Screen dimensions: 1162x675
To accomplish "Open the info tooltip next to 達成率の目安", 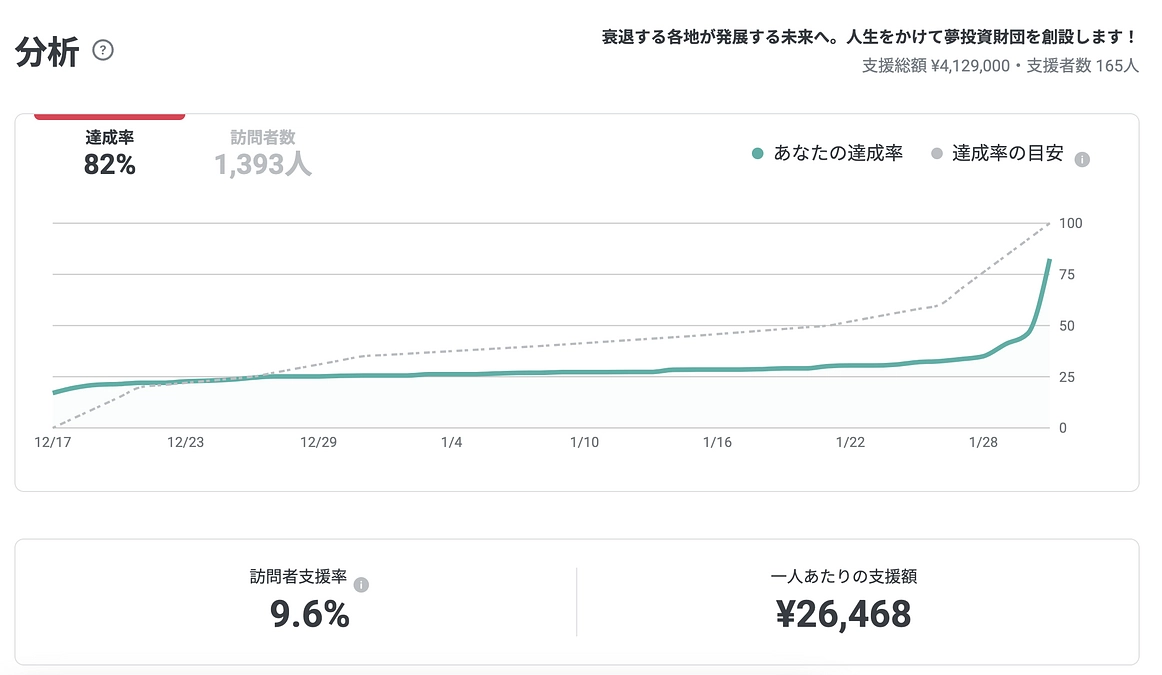I will point(1081,157).
